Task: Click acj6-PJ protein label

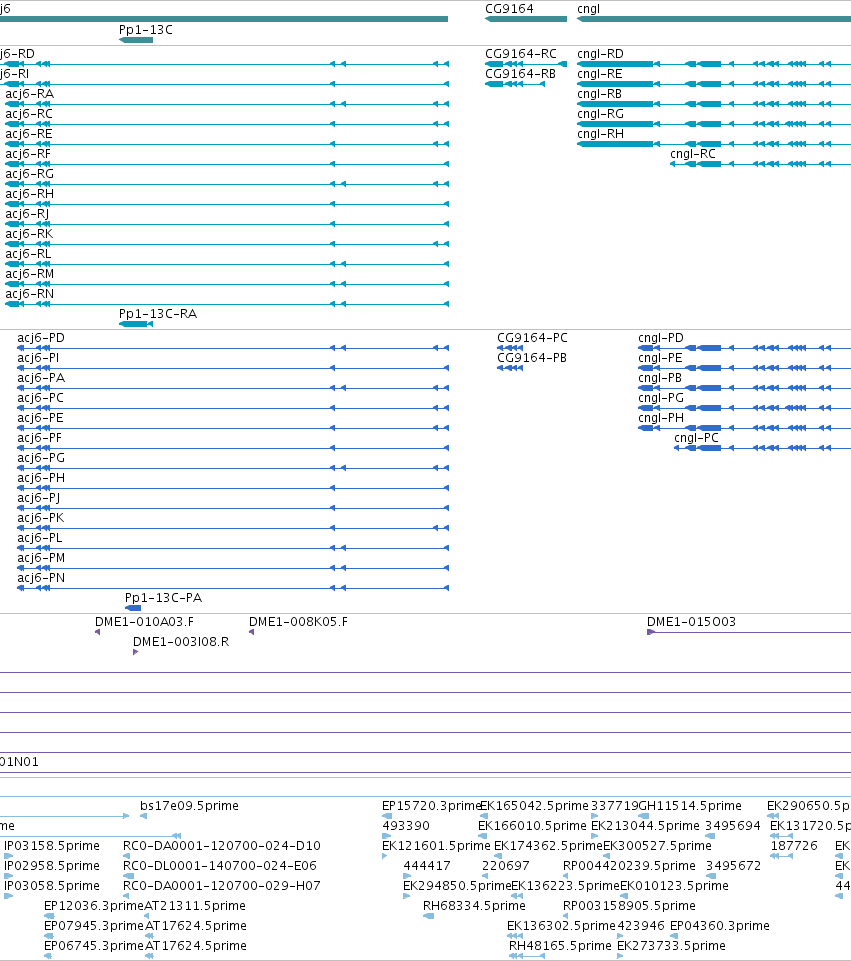Action: coord(39,498)
